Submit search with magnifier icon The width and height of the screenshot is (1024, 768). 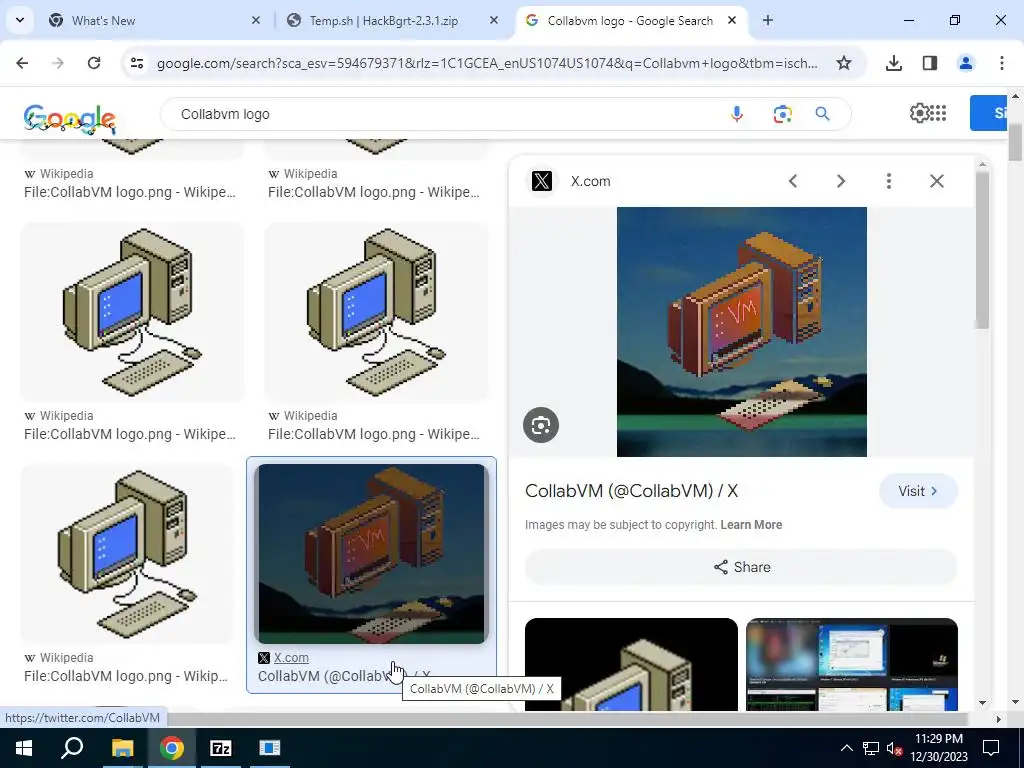pyautogui.click(x=822, y=114)
